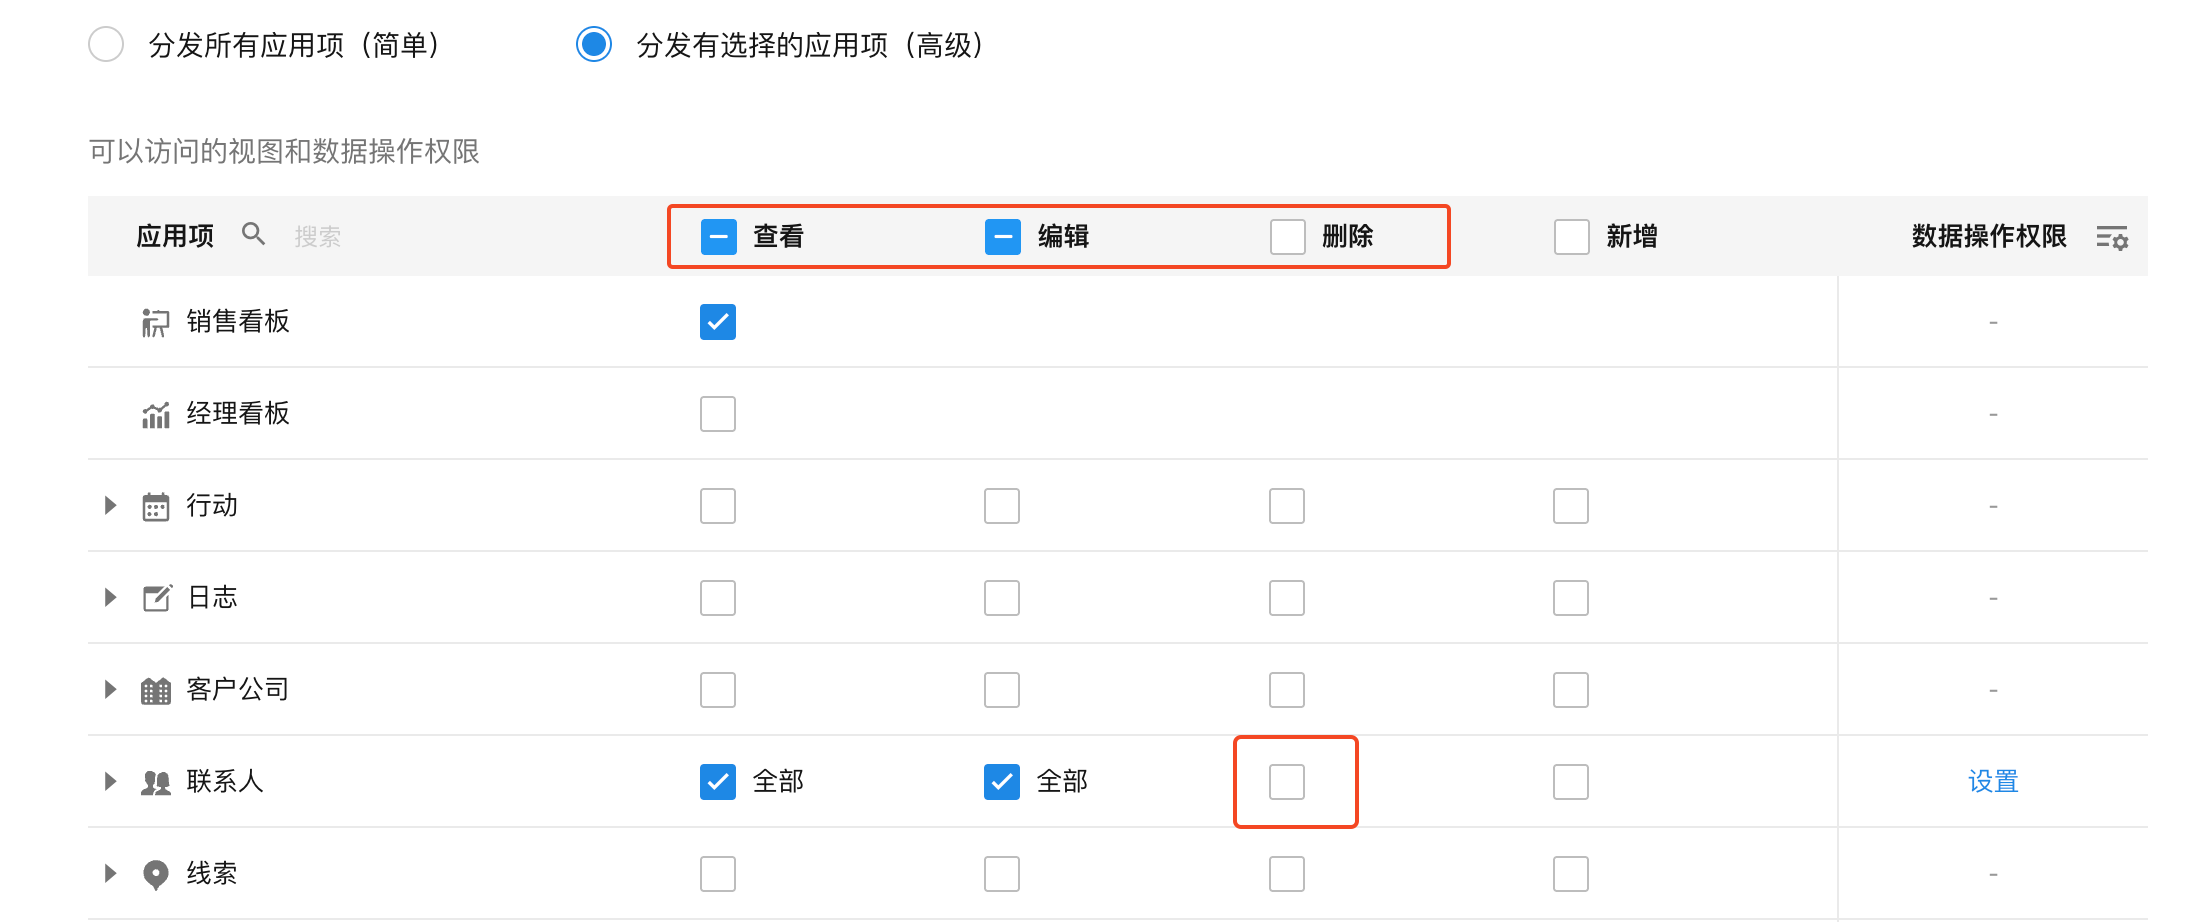Expand the 联系人 row
The width and height of the screenshot is (2212, 922).
tap(110, 782)
